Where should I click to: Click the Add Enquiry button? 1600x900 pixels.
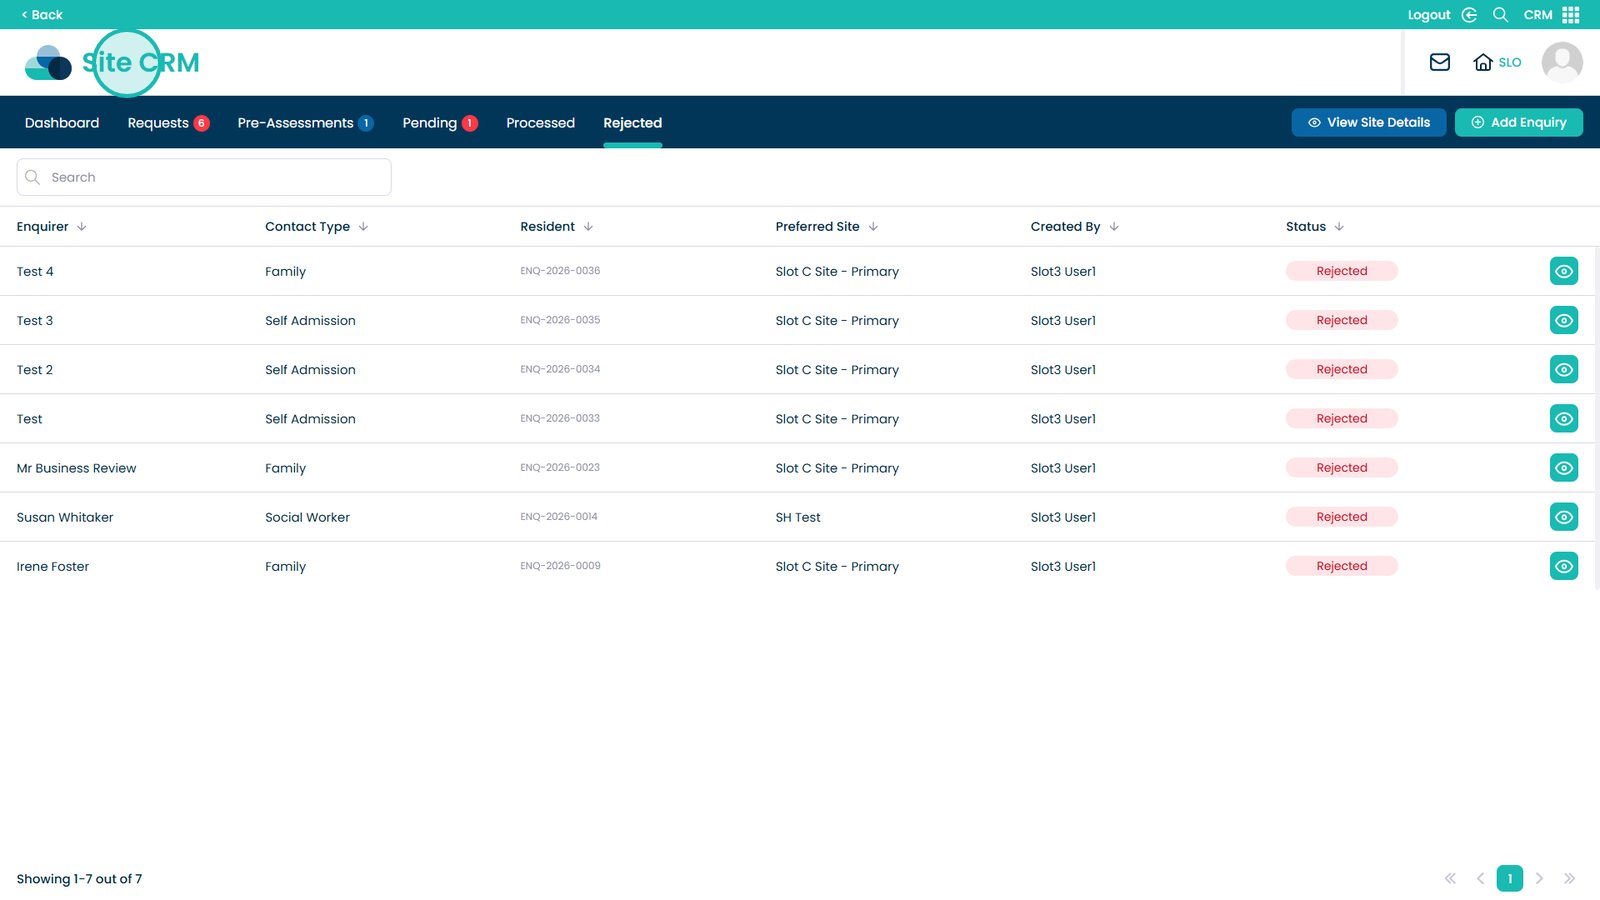pyautogui.click(x=1518, y=122)
